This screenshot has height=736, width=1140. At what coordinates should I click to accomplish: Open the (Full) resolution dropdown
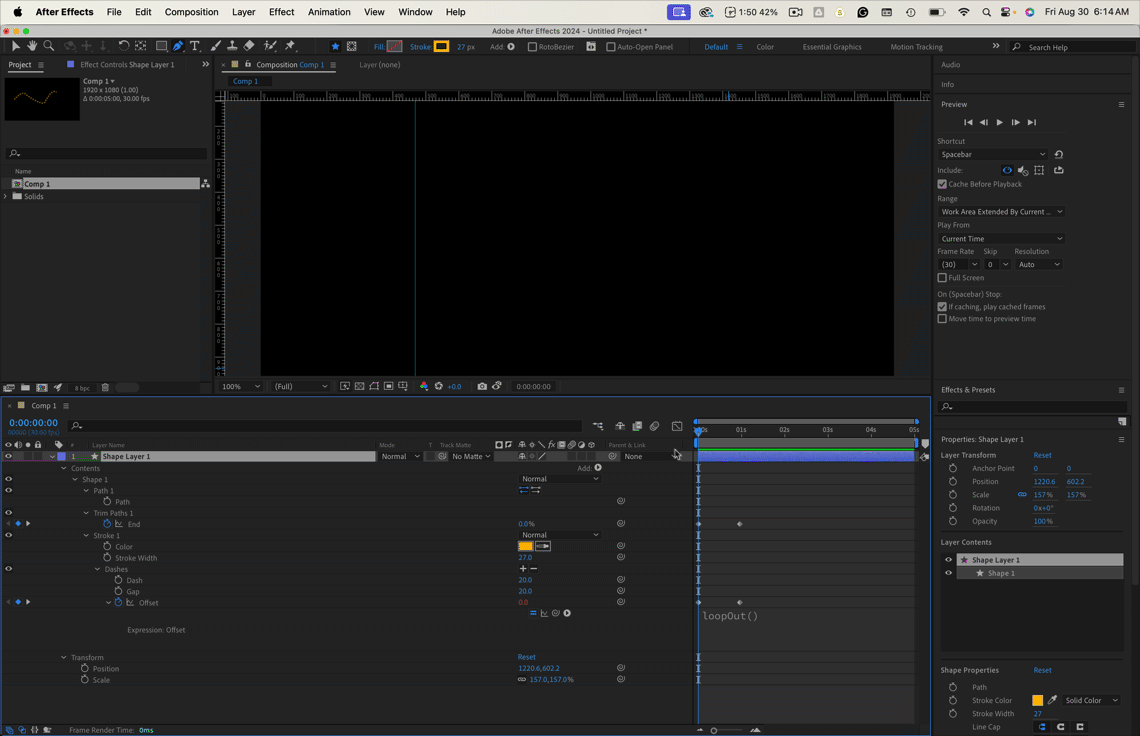tap(300, 386)
